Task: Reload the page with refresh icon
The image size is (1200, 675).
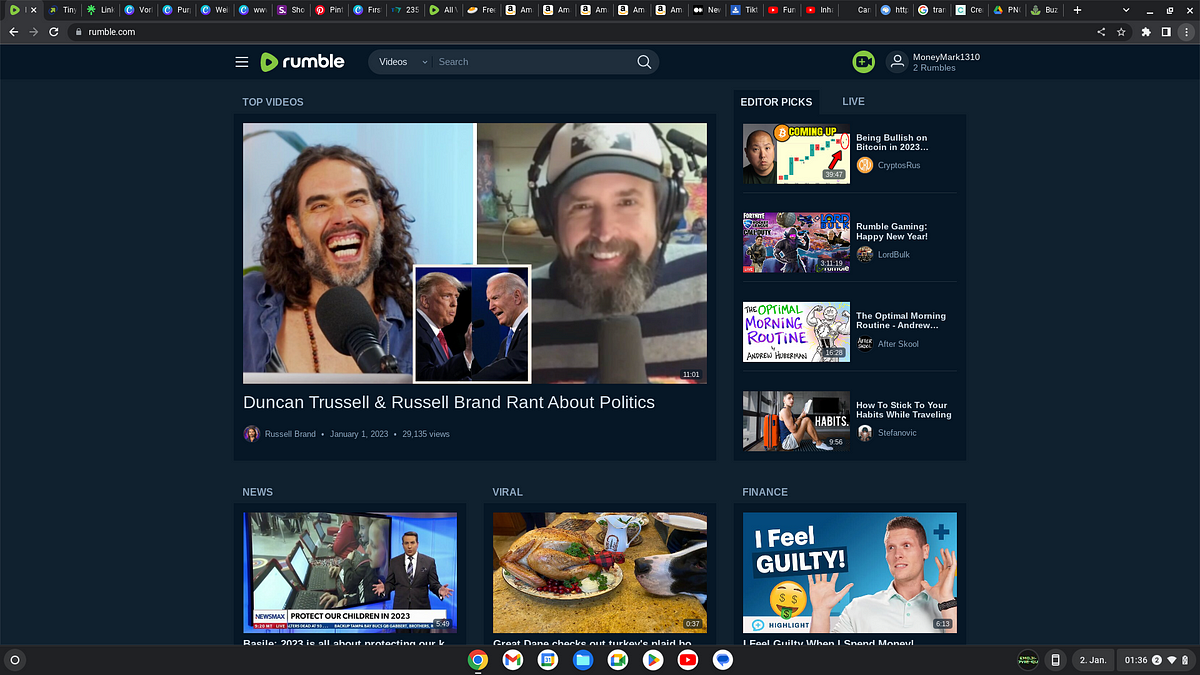Action: point(54,32)
